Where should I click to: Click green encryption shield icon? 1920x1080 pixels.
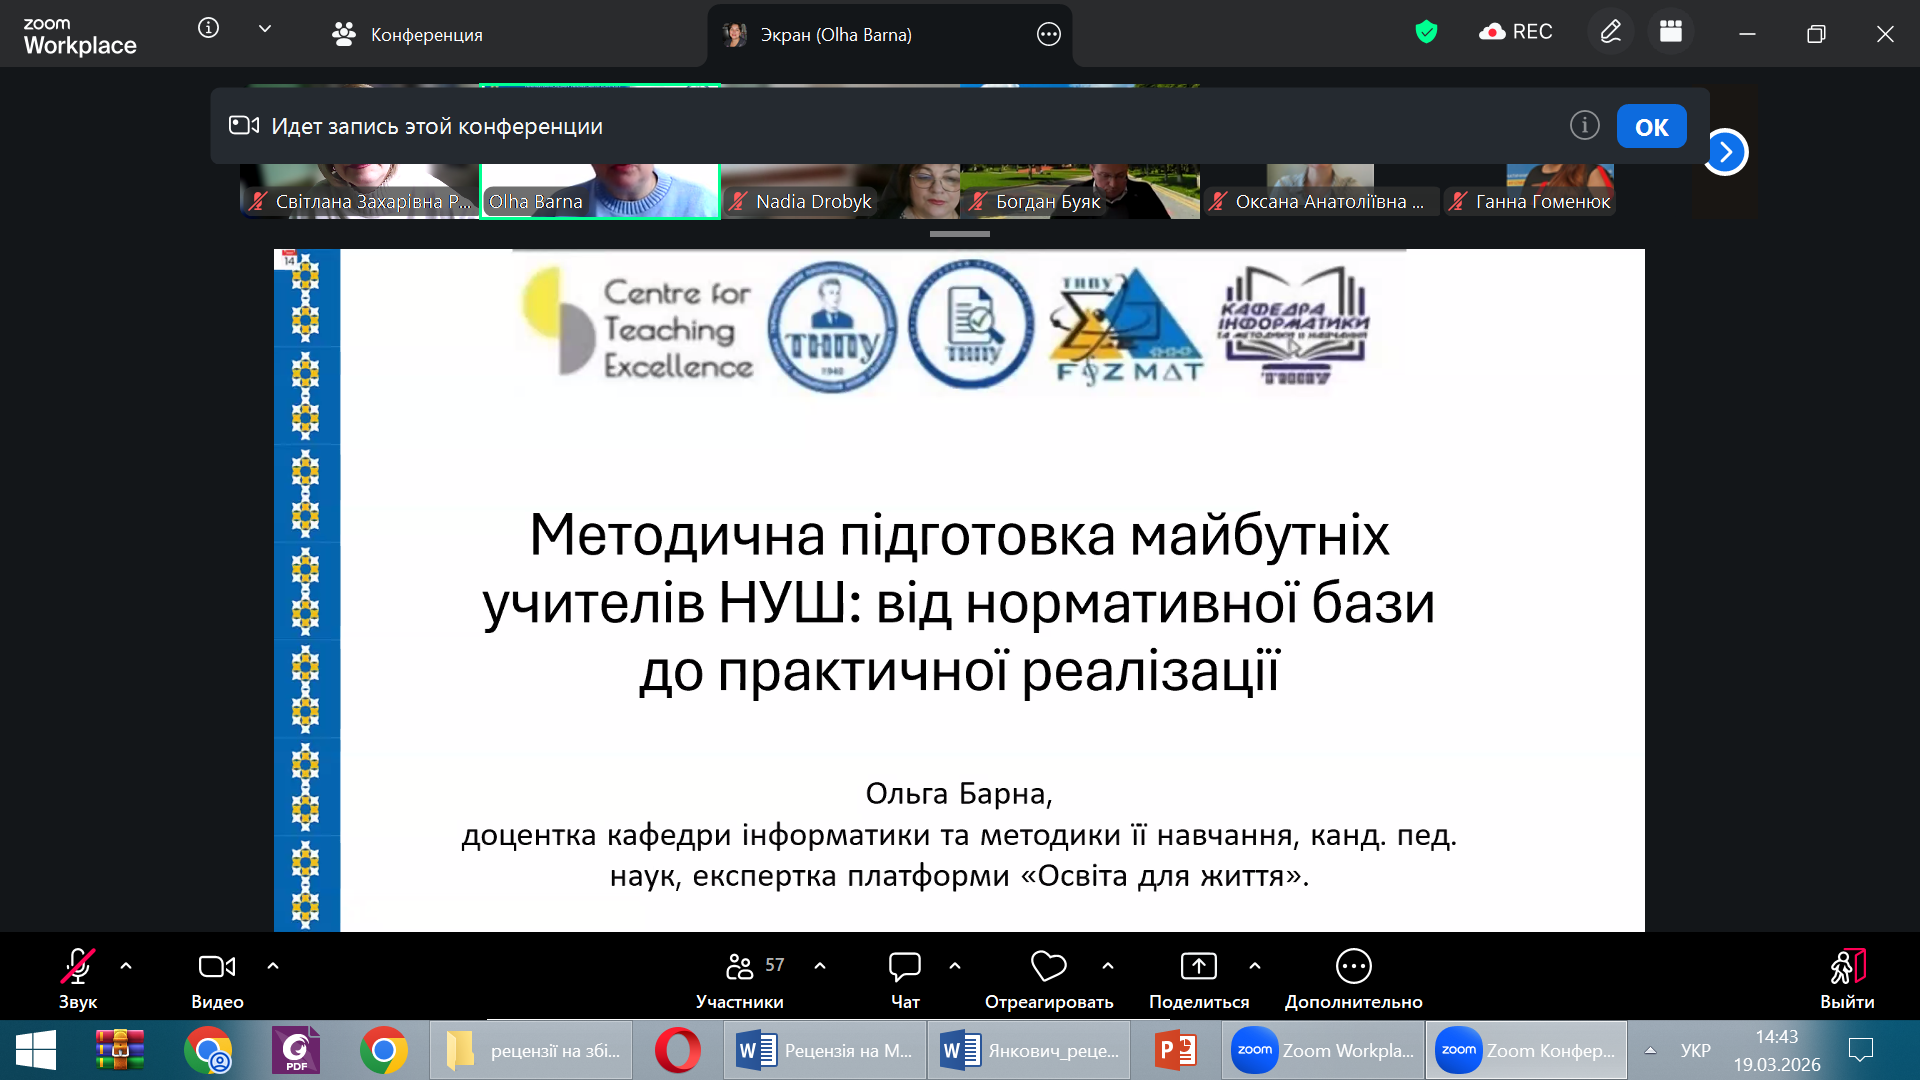click(x=1427, y=32)
